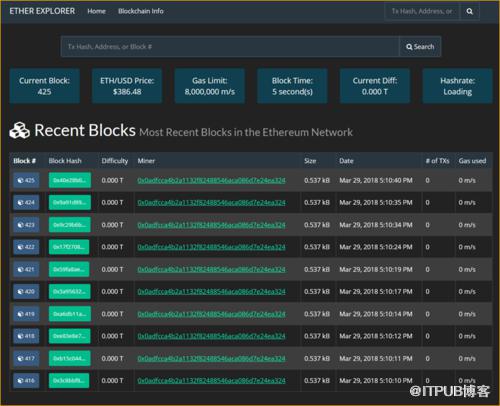Click the green block hash of block 425
500x406 pixels.
[x=70, y=180]
